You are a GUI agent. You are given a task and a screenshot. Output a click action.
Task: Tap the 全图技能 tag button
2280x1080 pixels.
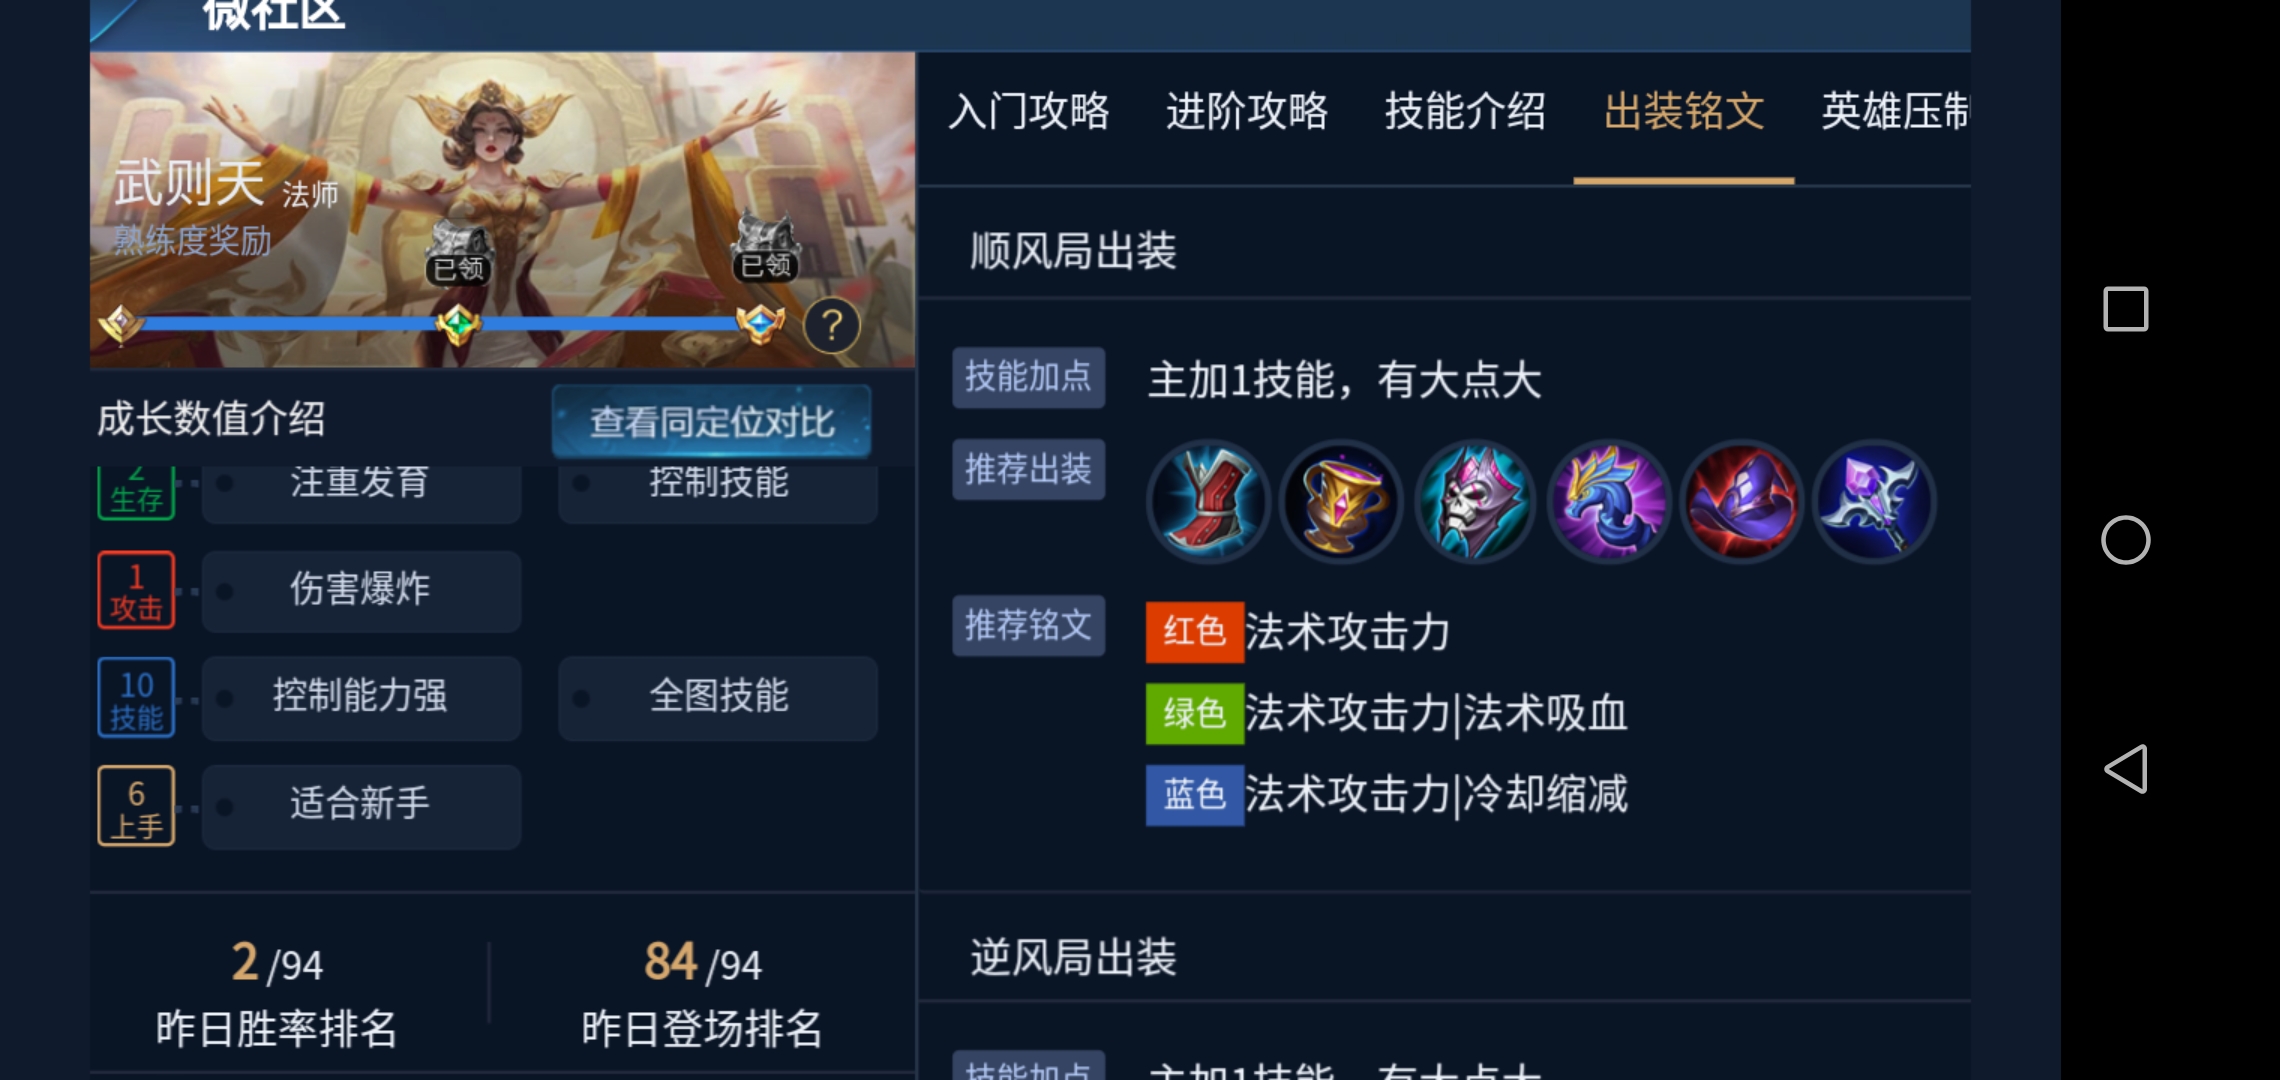click(x=718, y=697)
